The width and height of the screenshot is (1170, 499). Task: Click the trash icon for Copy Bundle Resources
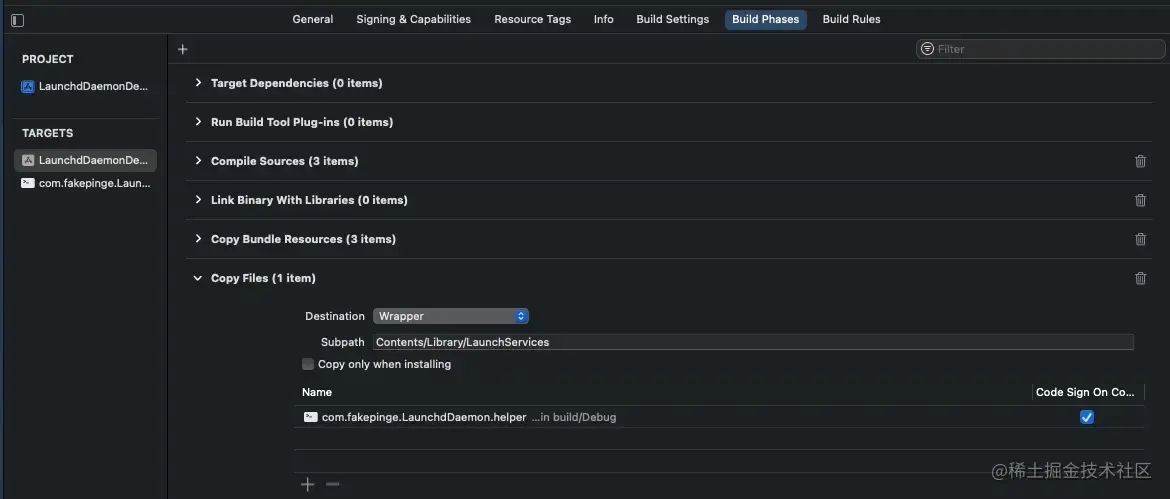(1140, 239)
